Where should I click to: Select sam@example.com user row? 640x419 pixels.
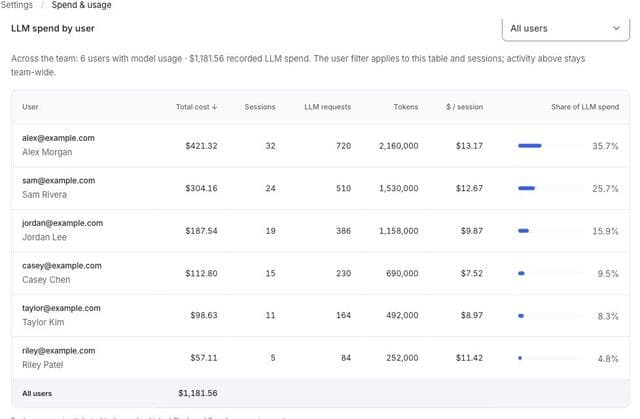point(320,188)
